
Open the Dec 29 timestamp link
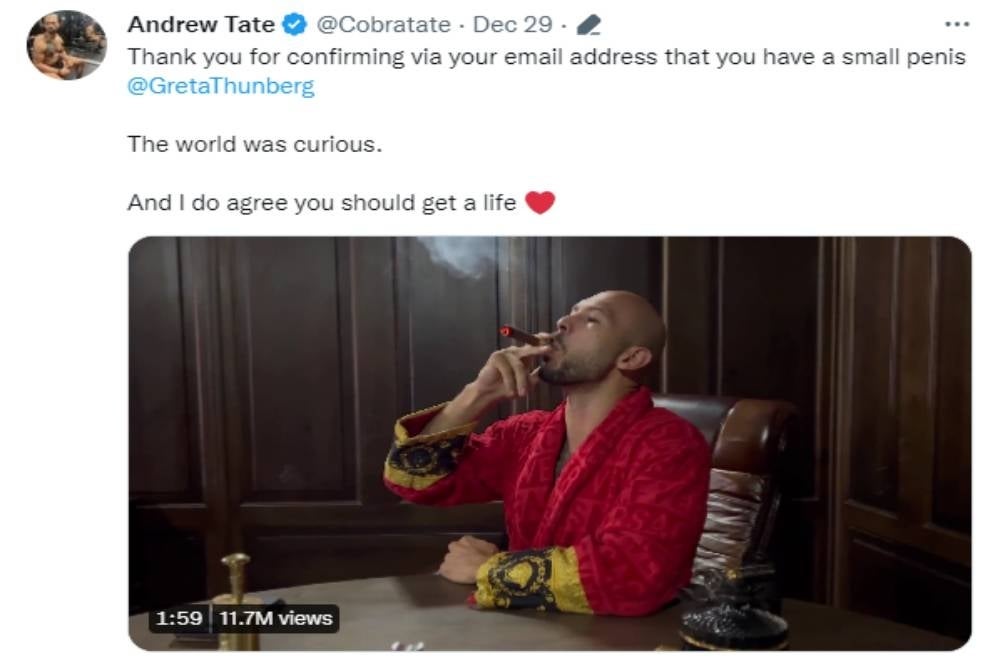click(x=512, y=25)
